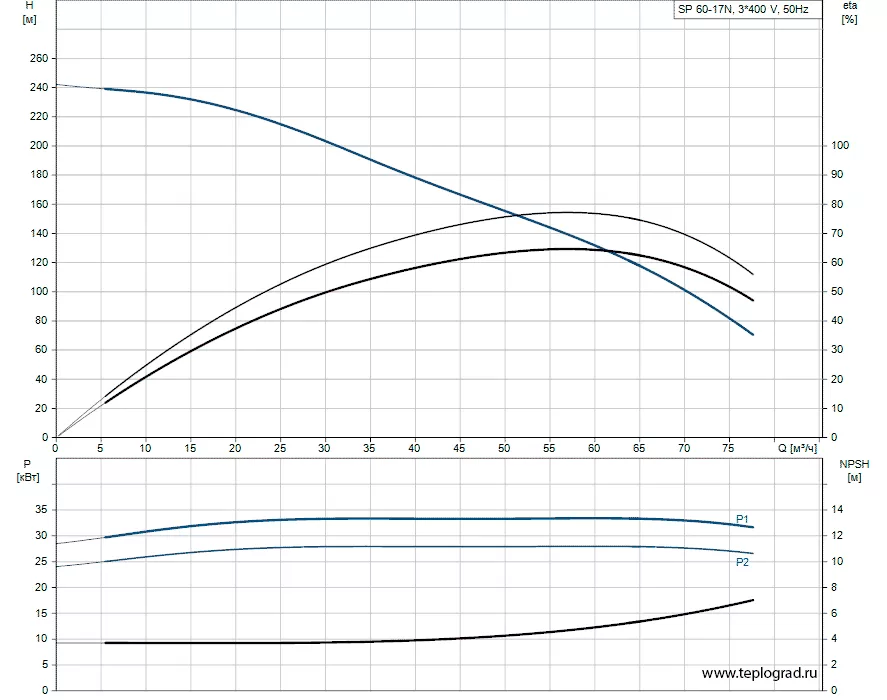Click the 100 percent tick on eta axis
Screen dimensions: 887x700
[840, 145]
